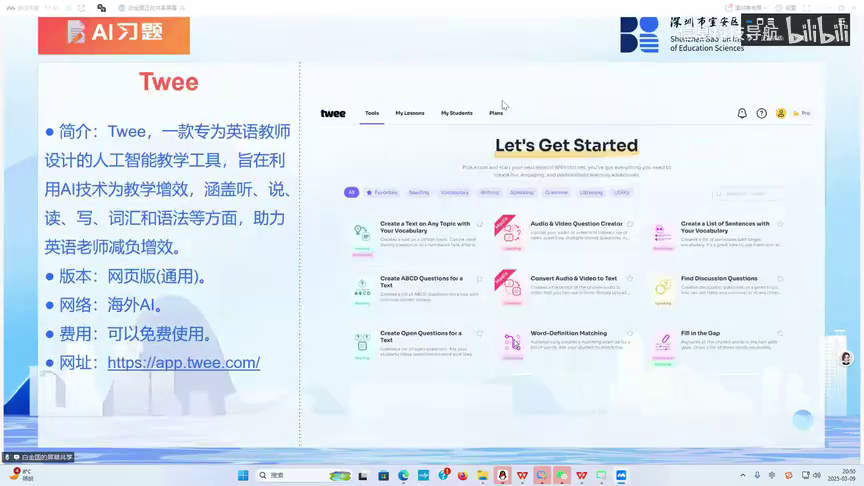
Task: Open Find Discussion Questions tool
Action: pyautogui.click(x=719, y=278)
